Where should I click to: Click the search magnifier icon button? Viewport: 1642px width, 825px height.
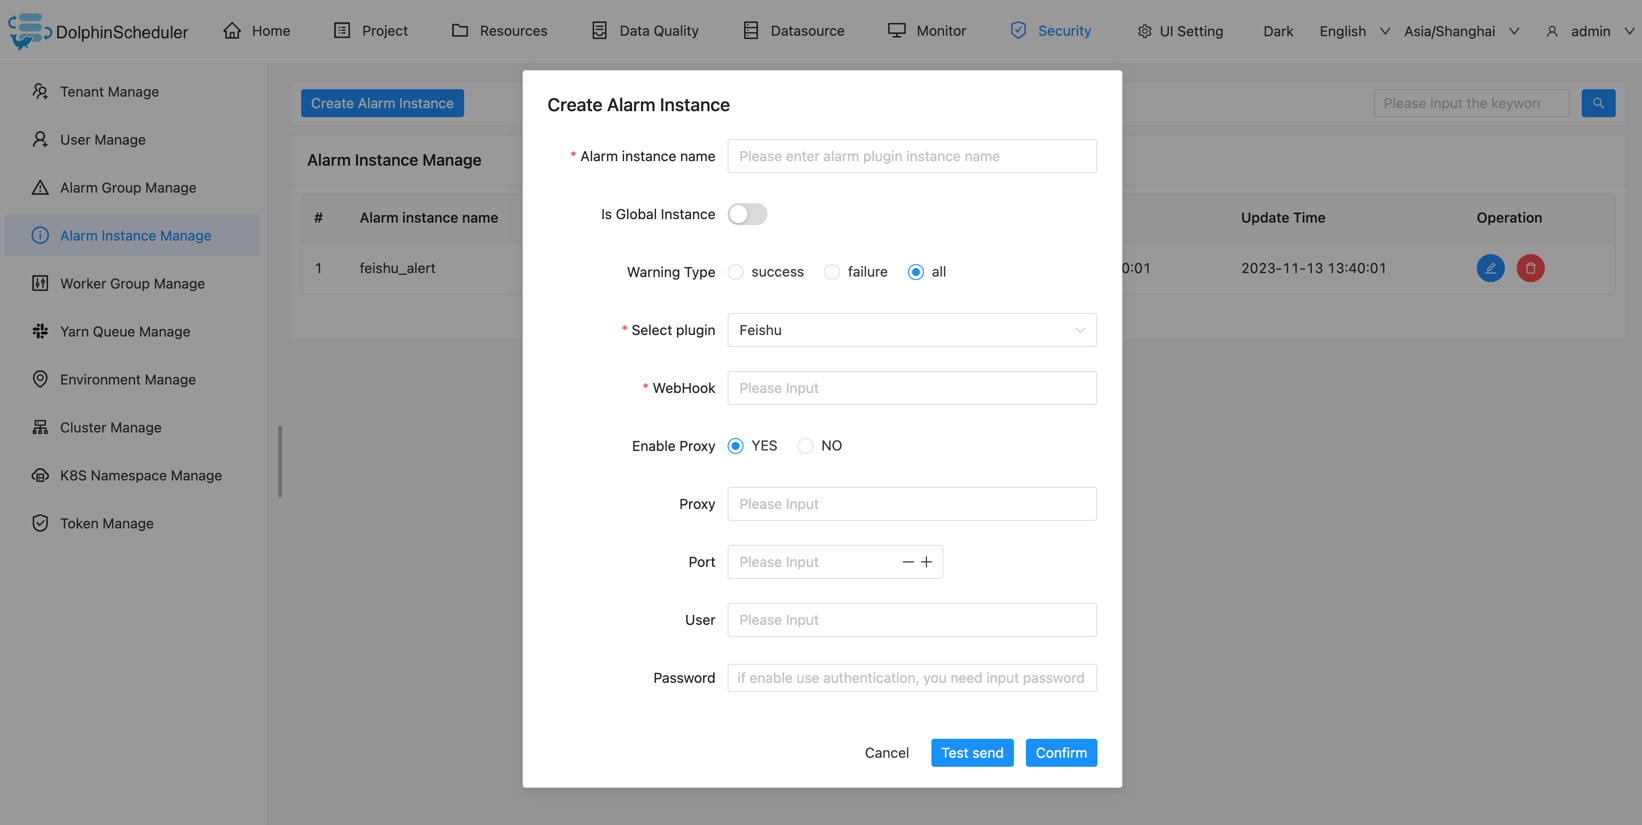click(1598, 103)
